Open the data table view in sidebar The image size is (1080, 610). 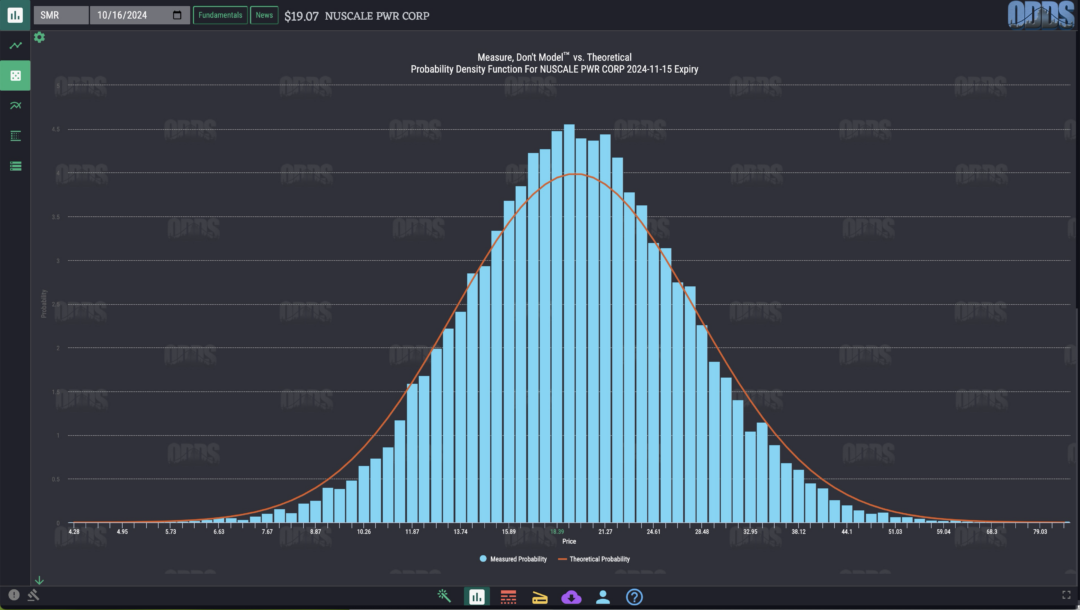(x=14, y=135)
